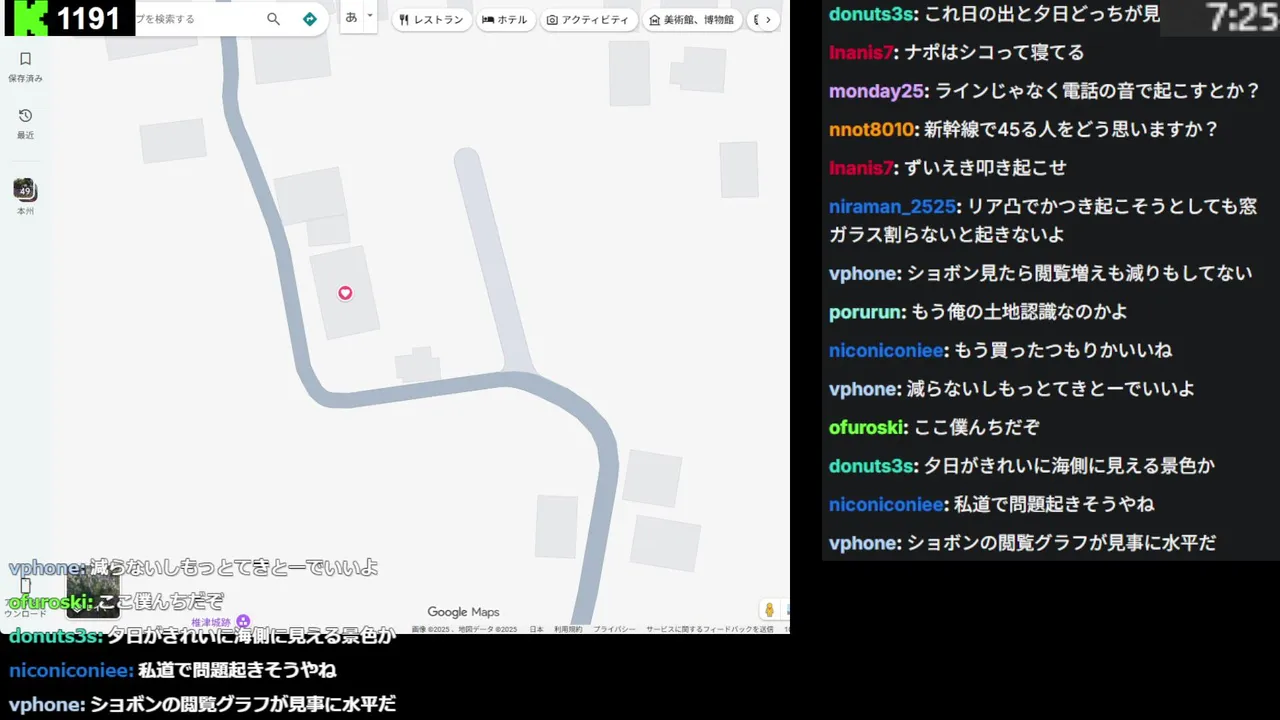Click the 日本 region link in map footer
1280x720 pixels.
(536, 629)
